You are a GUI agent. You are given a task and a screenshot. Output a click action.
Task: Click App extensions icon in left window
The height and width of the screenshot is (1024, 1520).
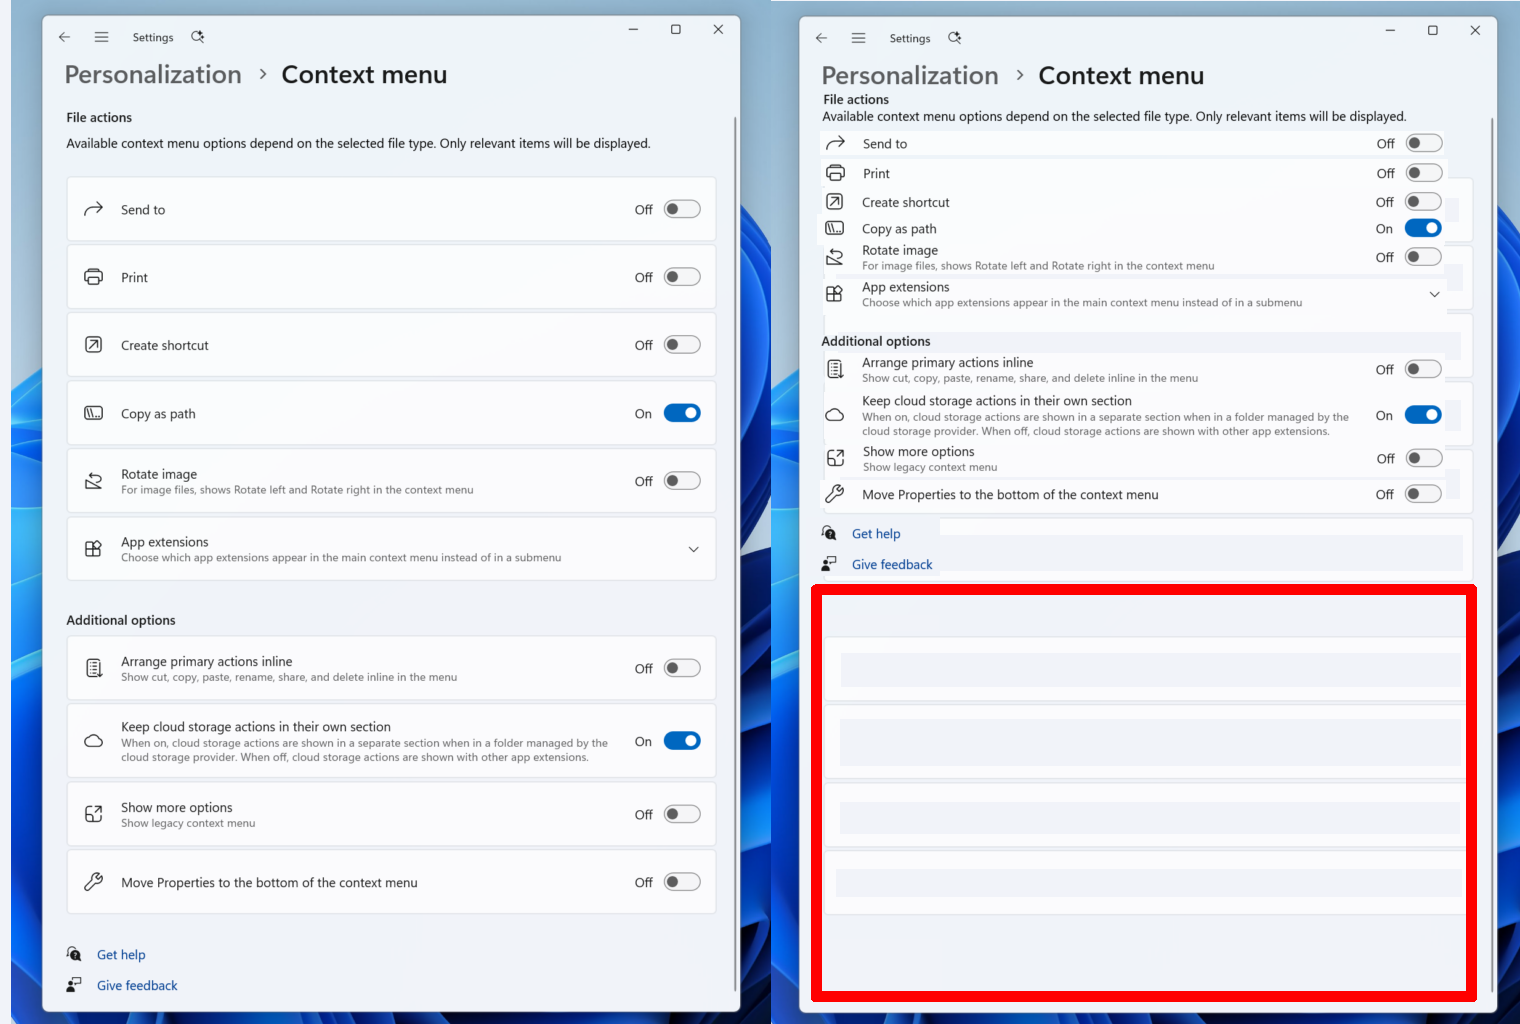(93, 549)
